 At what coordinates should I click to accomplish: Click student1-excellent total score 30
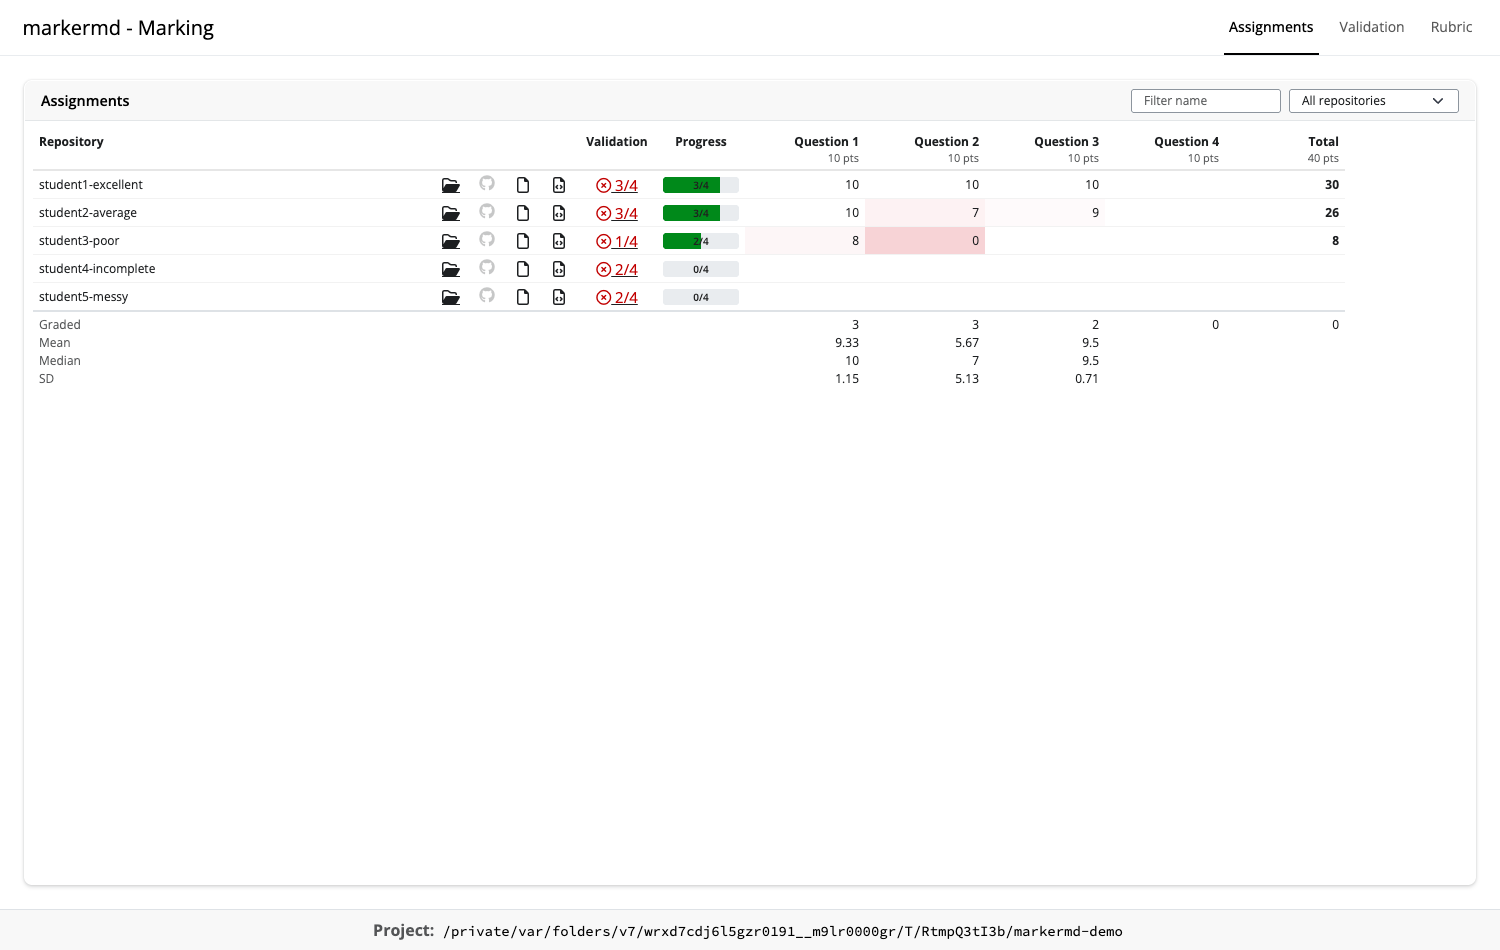(x=1332, y=185)
